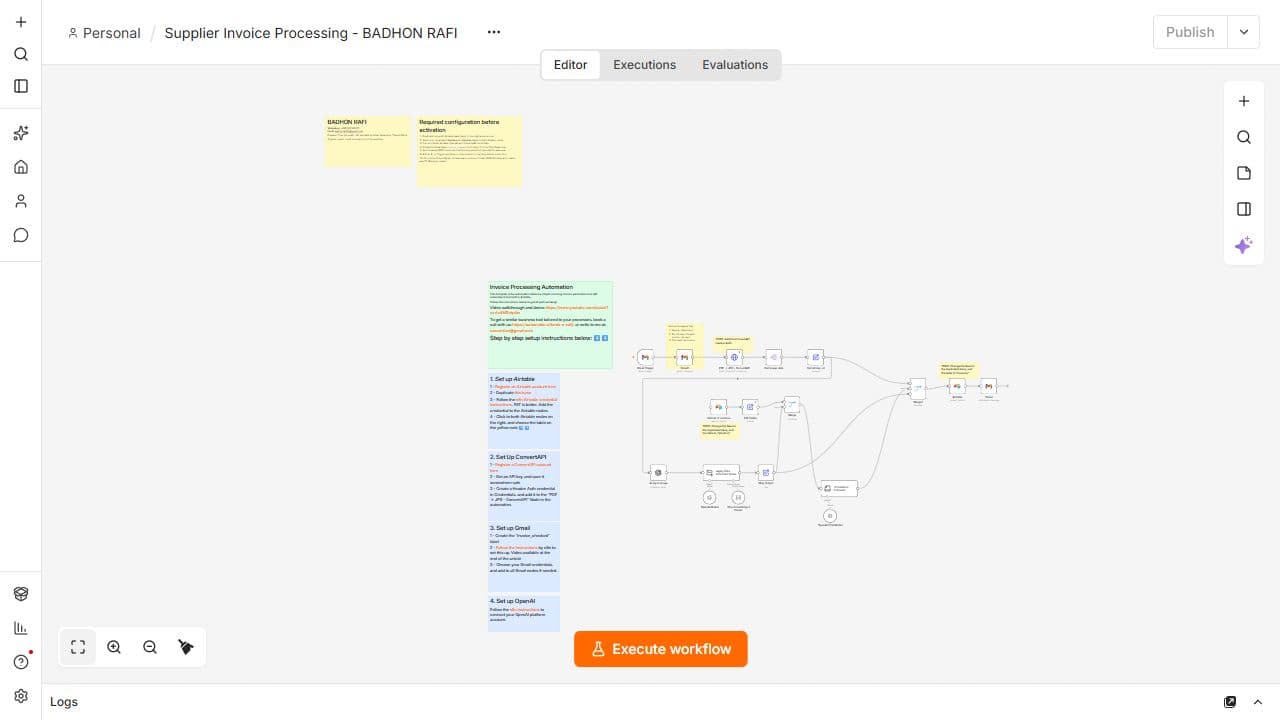Select the BADHON RAFI sticky note

[368, 141]
